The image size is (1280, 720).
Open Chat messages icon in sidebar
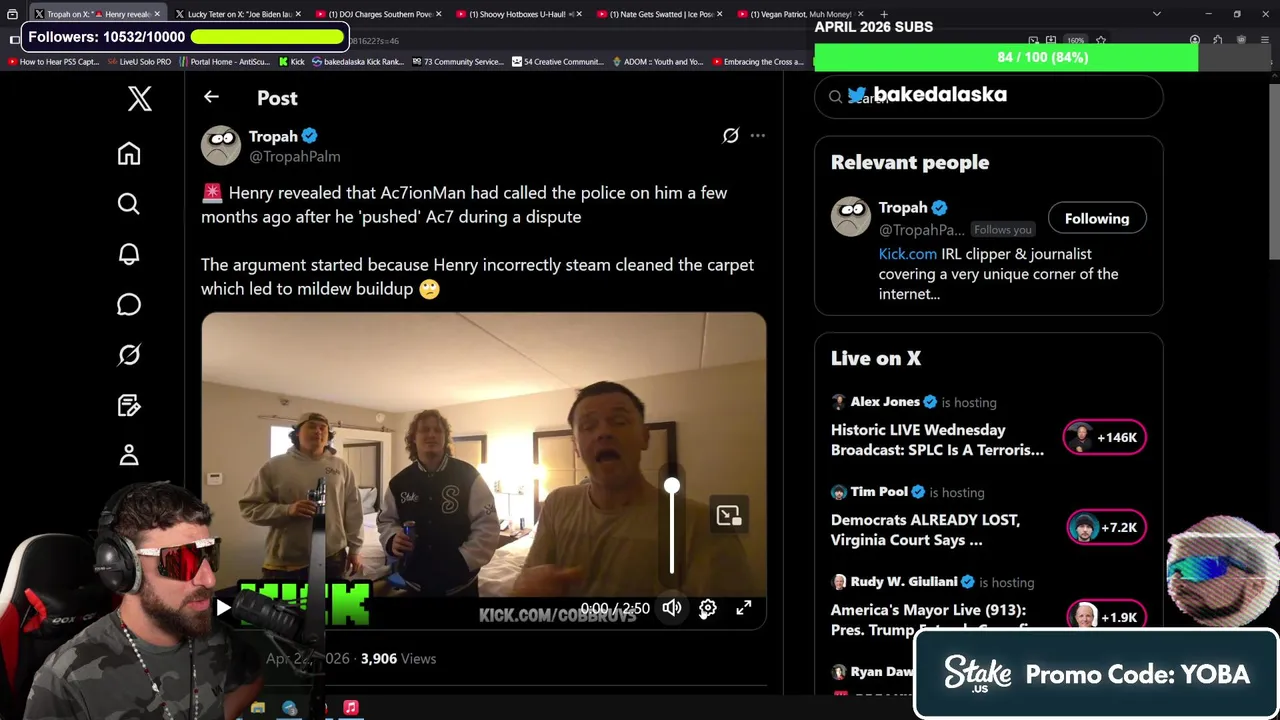coord(129,304)
